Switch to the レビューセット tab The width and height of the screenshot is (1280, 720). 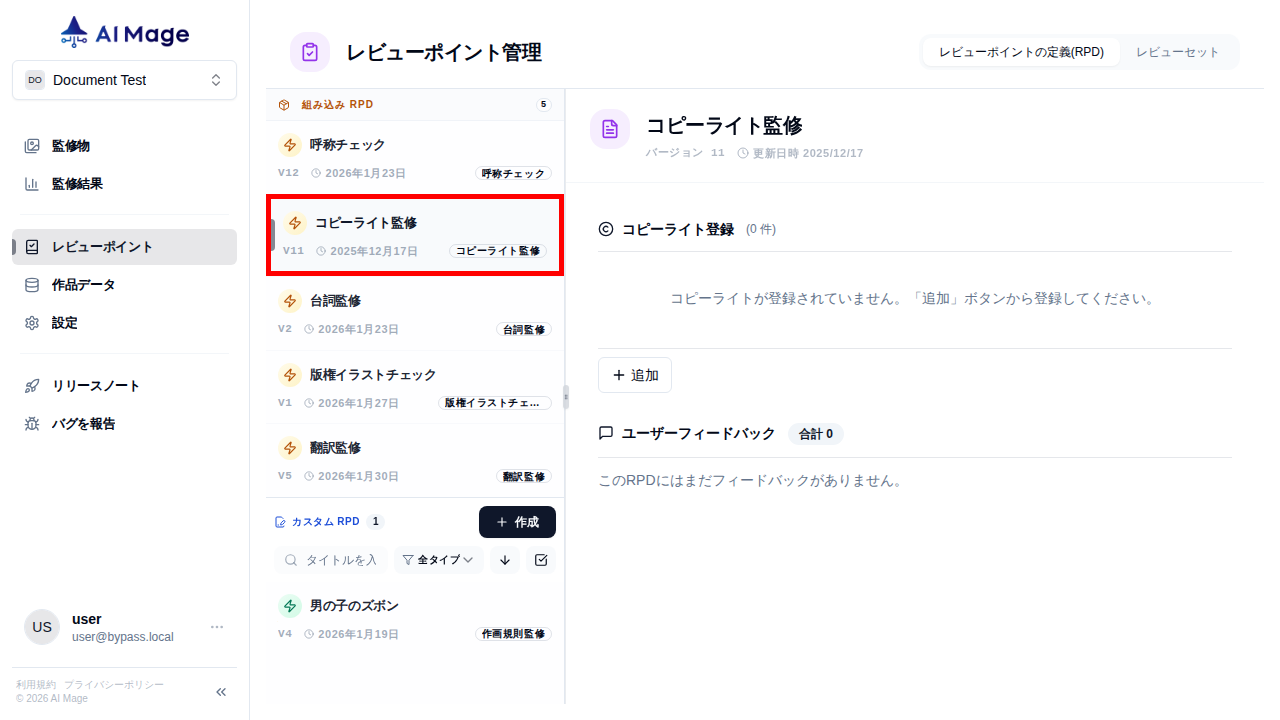point(1178,51)
